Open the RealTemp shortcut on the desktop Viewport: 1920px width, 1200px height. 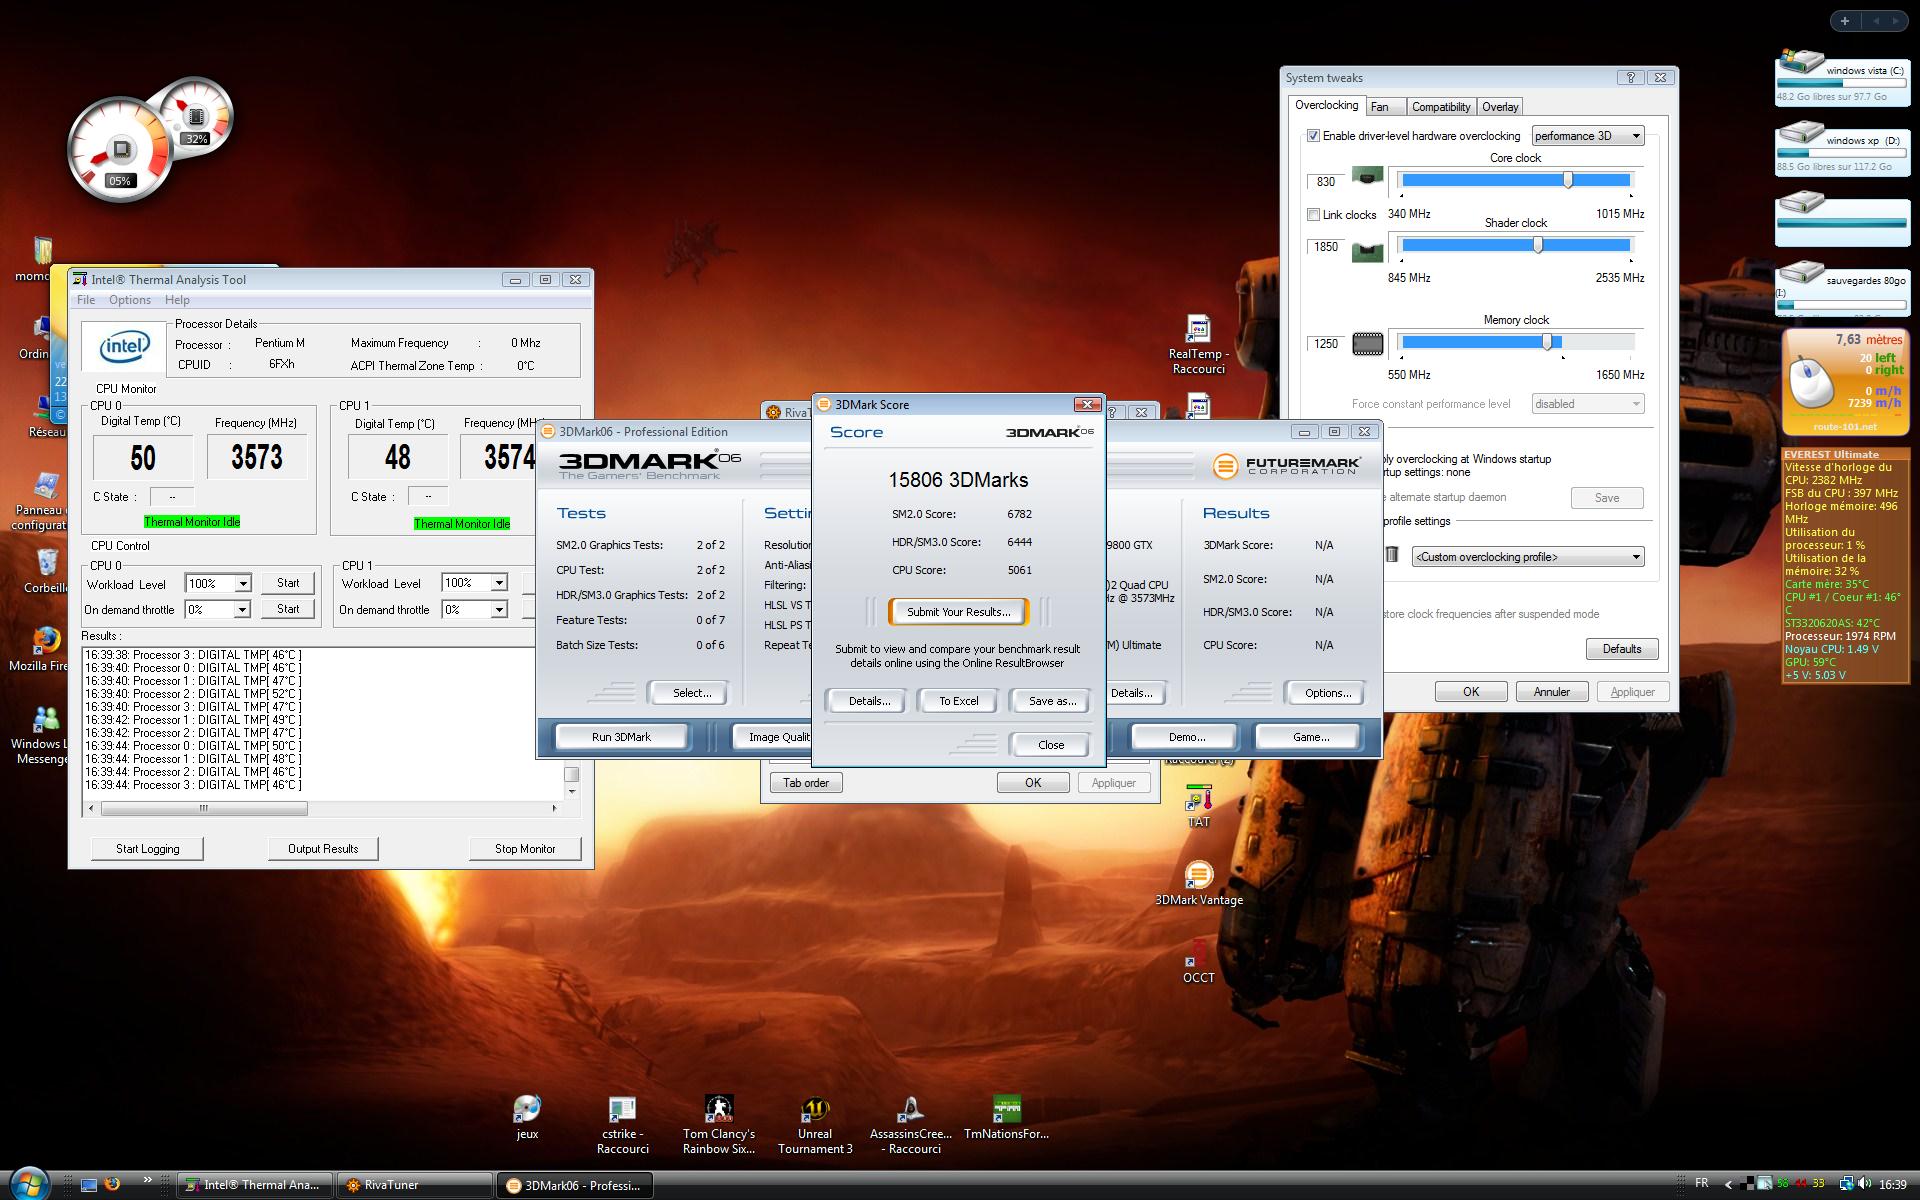[1197, 344]
